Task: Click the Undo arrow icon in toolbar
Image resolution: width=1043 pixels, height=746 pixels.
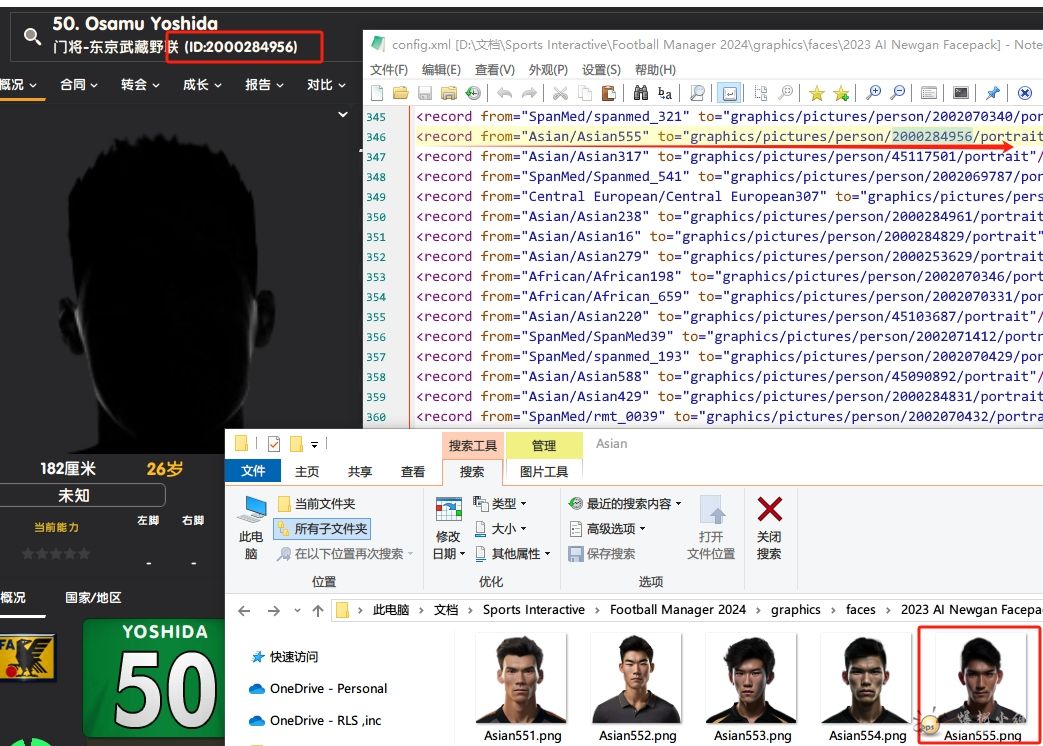Action: tap(504, 93)
